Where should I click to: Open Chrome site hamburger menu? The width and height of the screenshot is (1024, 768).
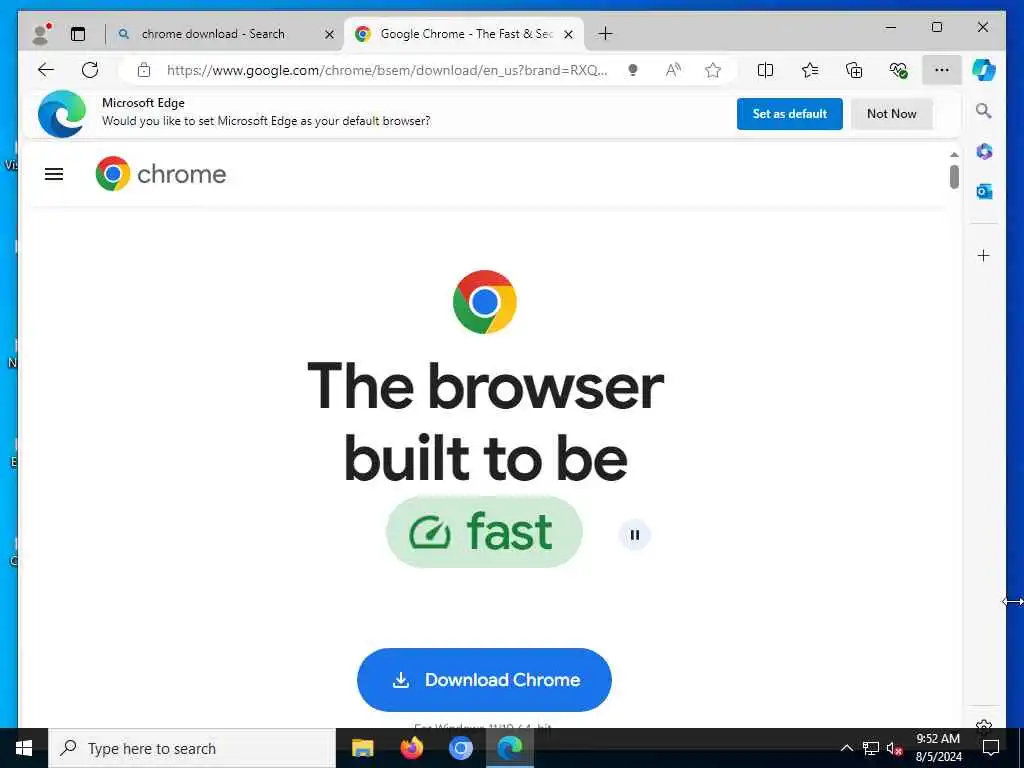(x=54, y=174)
